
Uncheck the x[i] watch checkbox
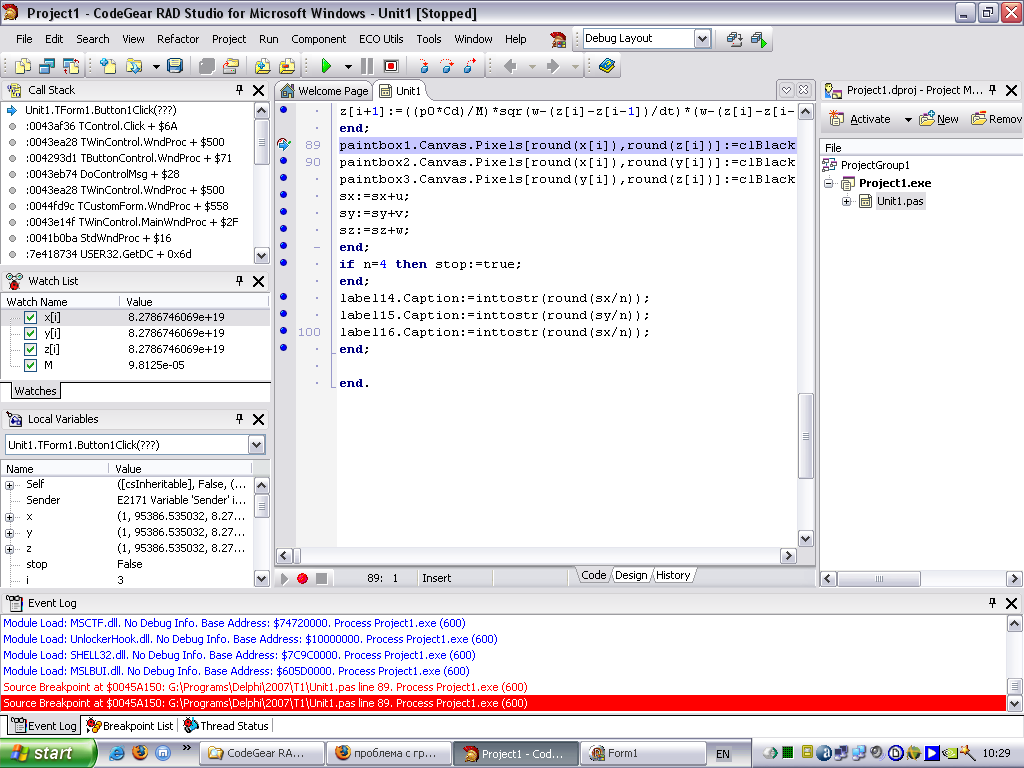pos(30,317)
